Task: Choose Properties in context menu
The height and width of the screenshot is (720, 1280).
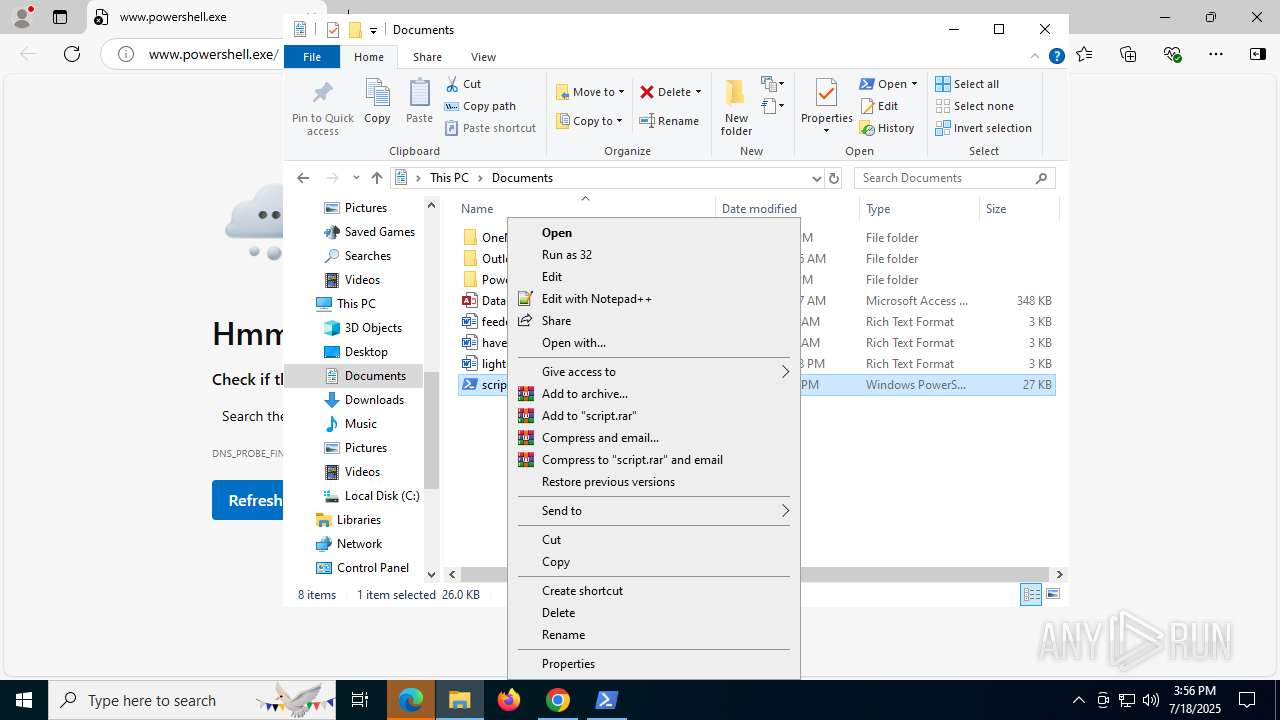Action: (x=654, y=664)
